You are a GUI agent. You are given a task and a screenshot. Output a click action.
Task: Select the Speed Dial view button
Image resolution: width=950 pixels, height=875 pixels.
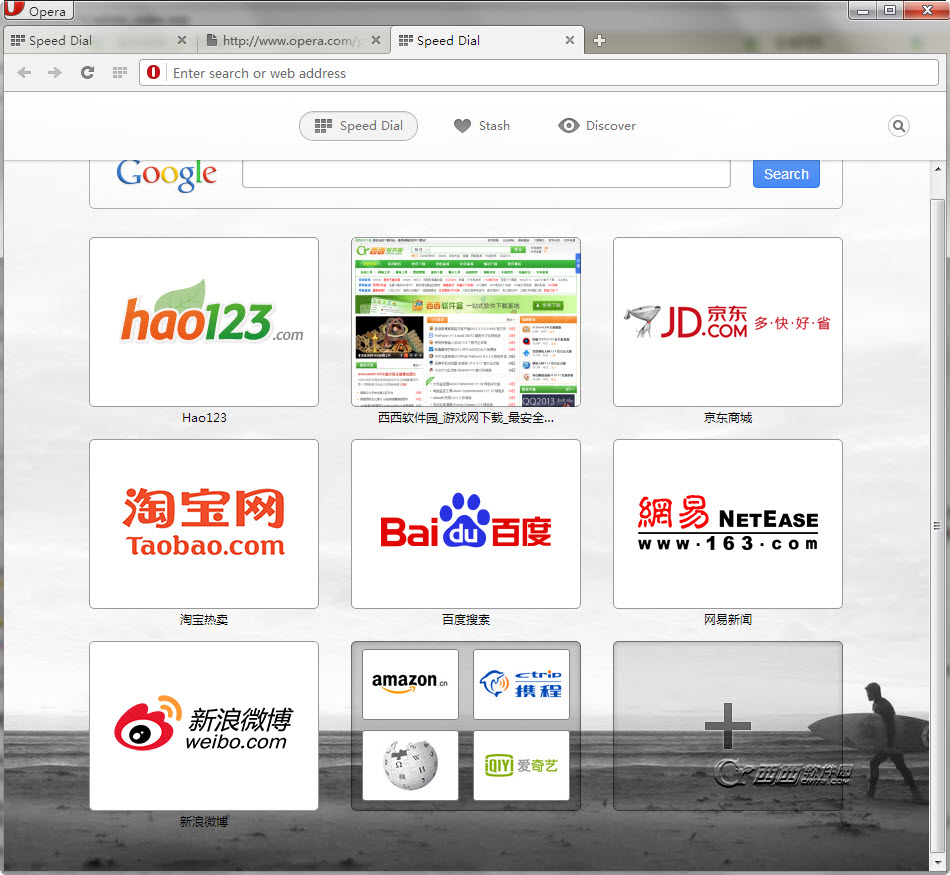[x=359, y=126]
